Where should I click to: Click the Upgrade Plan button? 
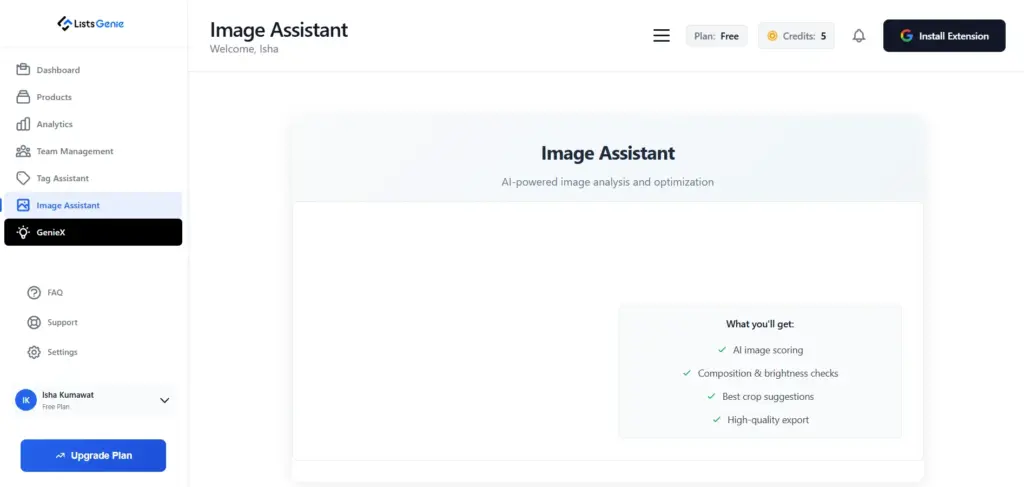(93, 456)
